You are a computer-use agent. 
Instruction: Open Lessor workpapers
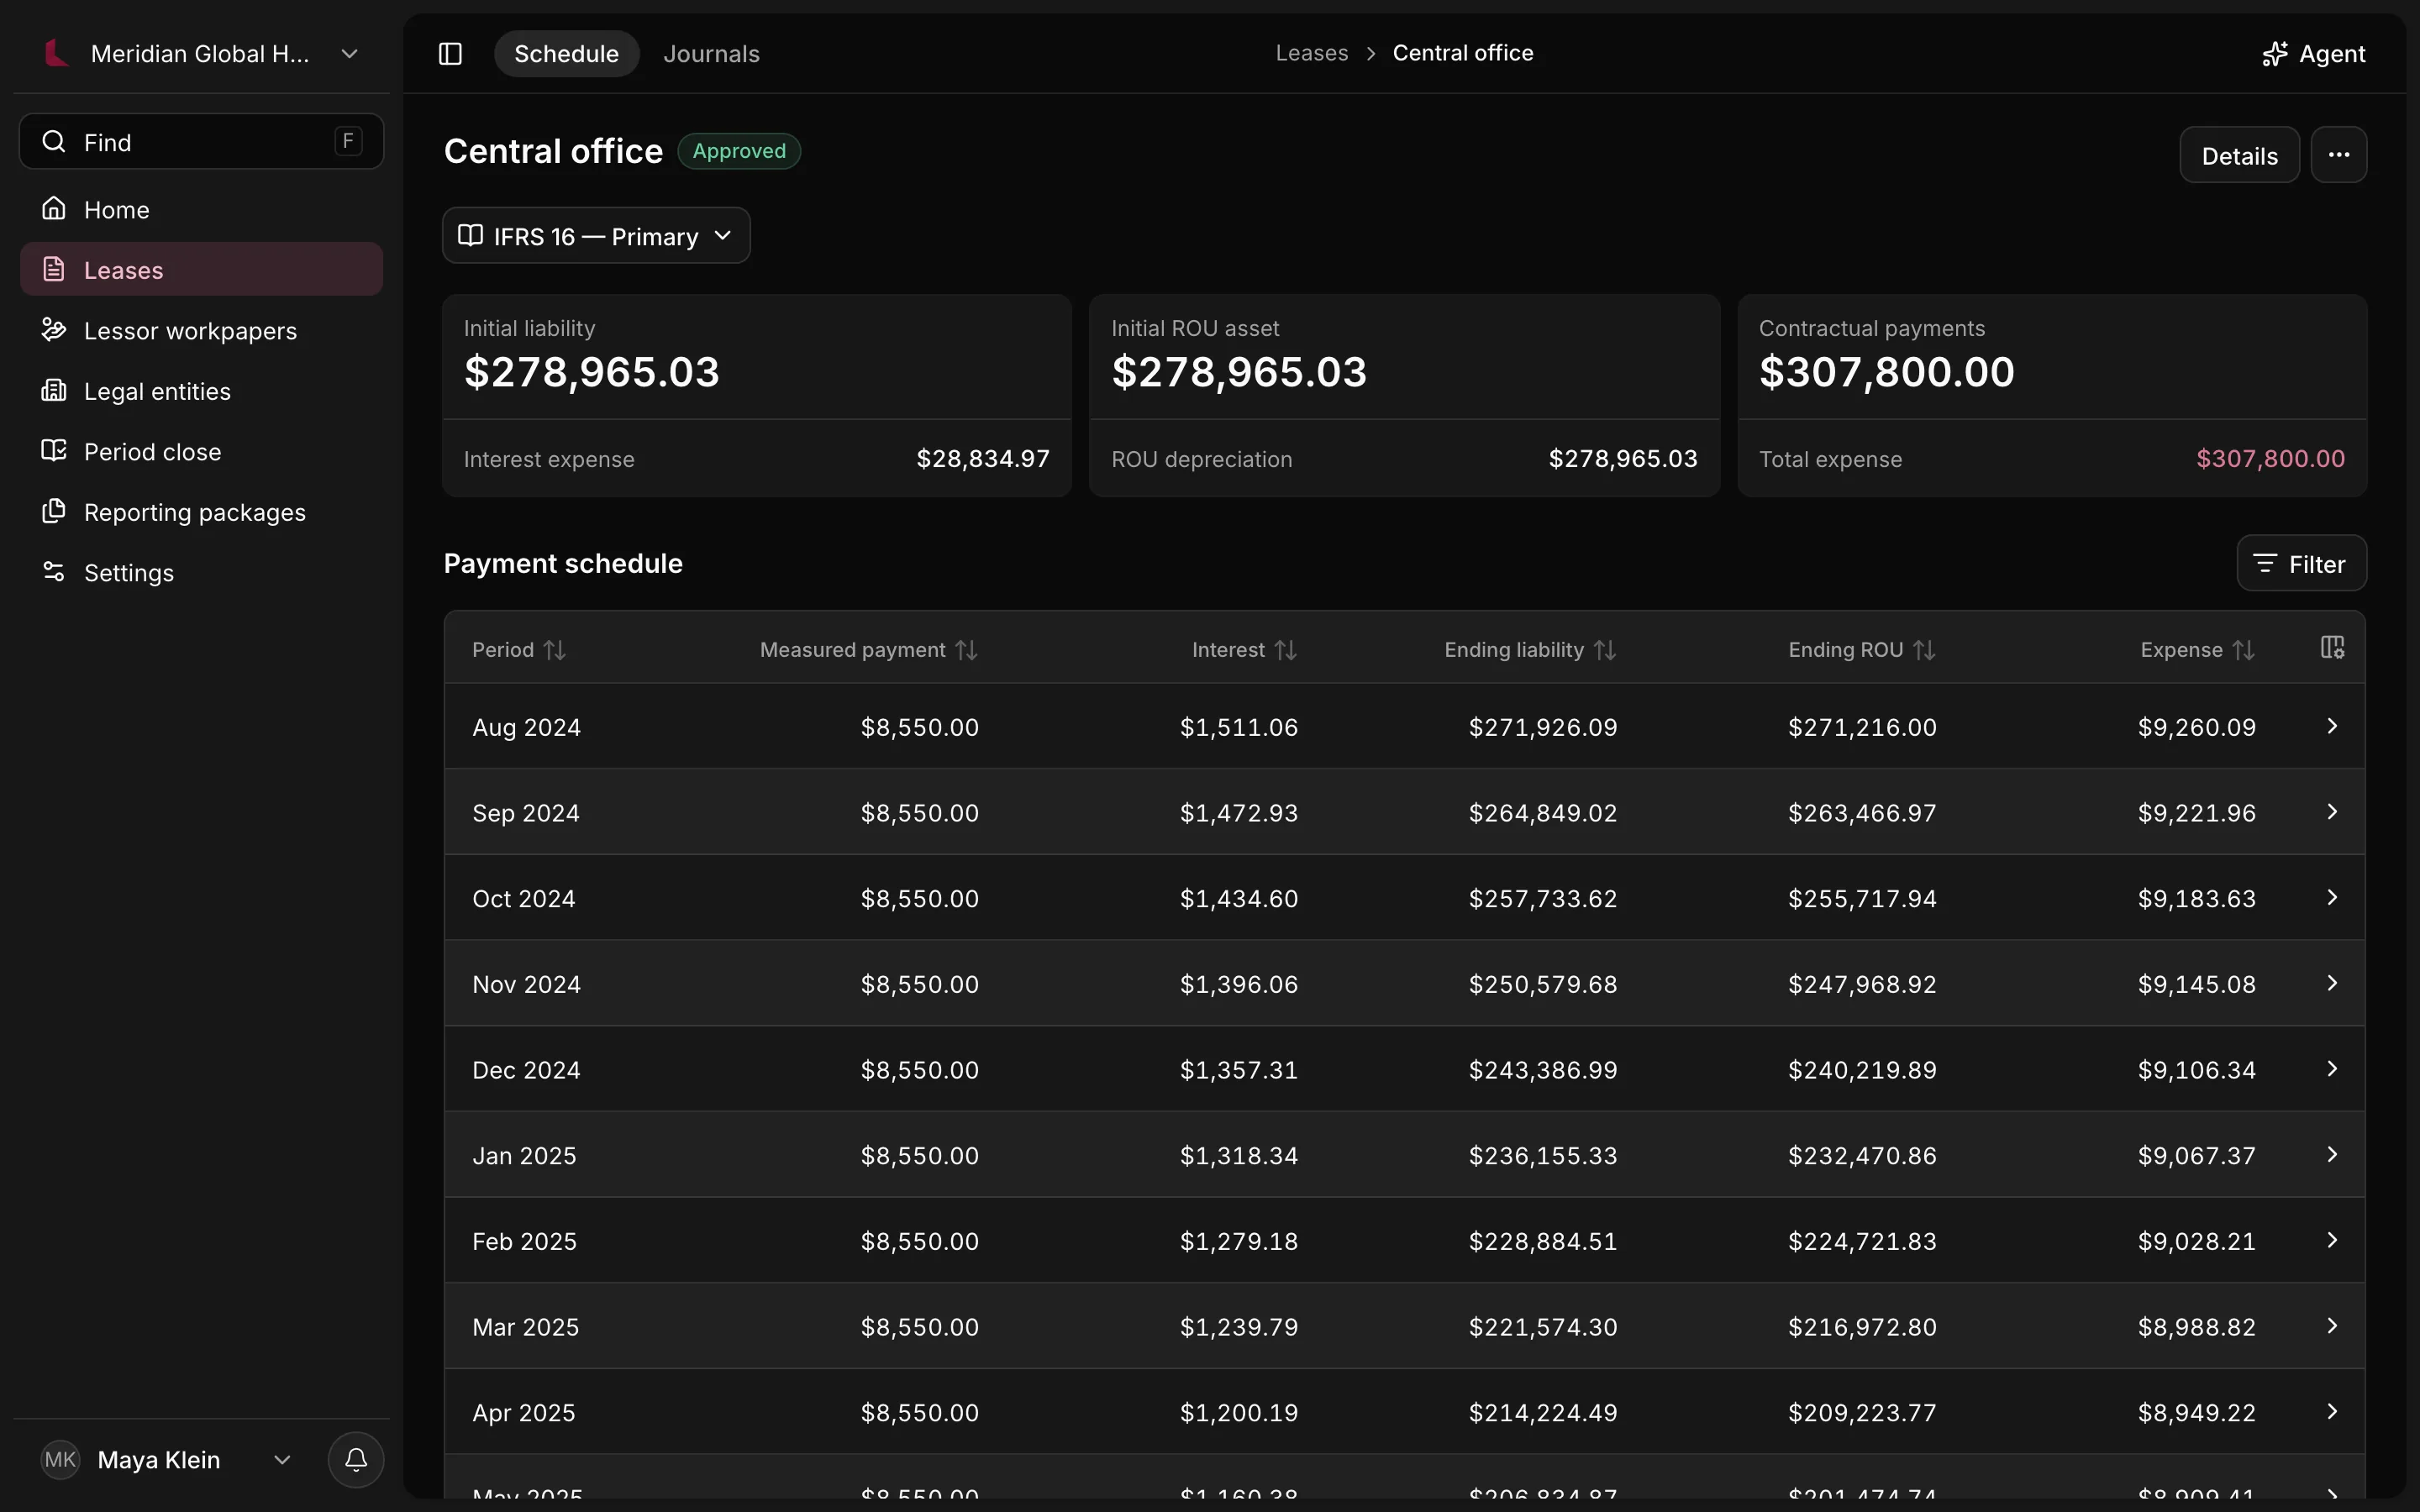[x=201, y=330]
